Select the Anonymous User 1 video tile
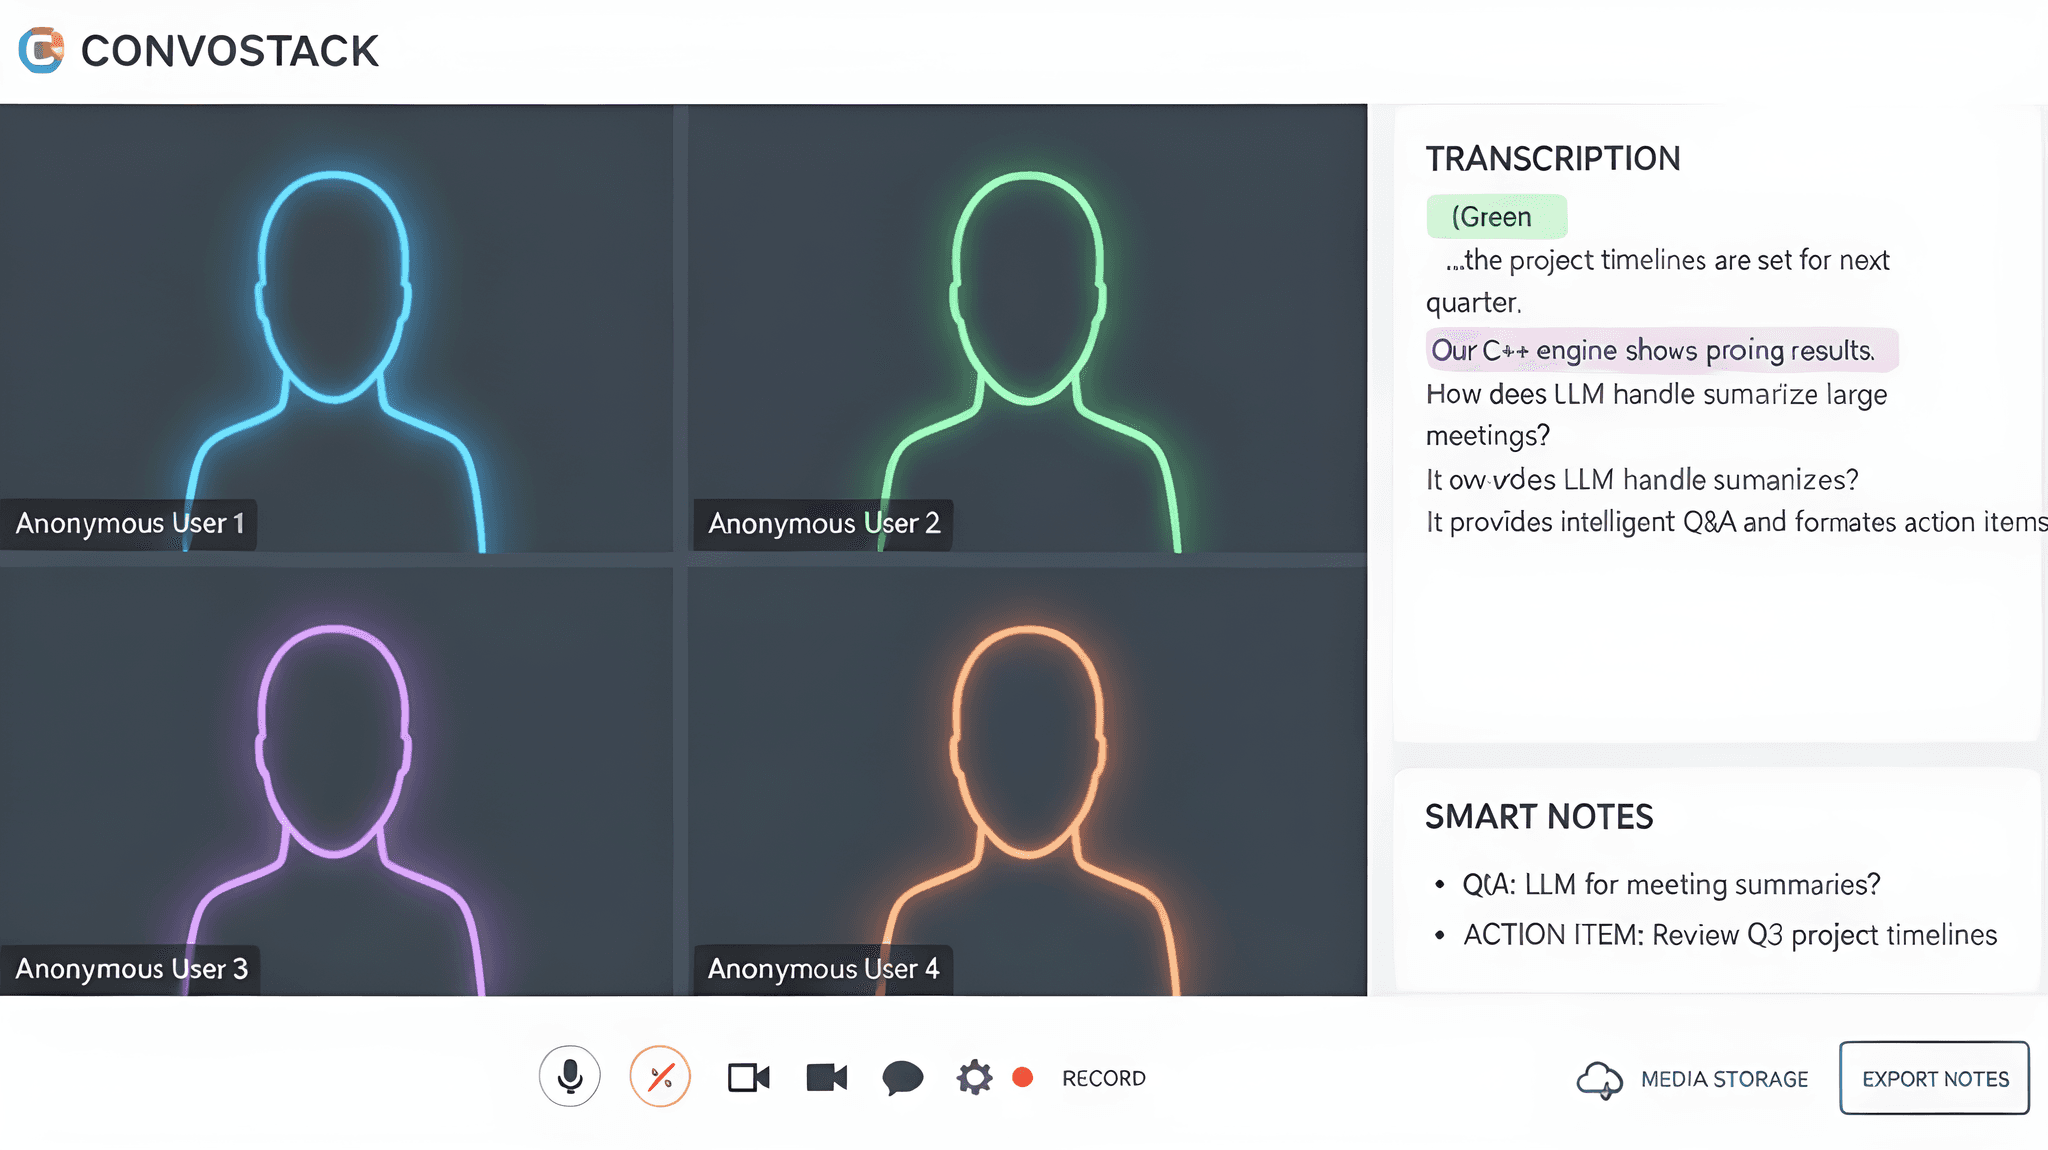Image resolution: width=2048 pixels, height=1150 pixels. (x=336, y=328)
